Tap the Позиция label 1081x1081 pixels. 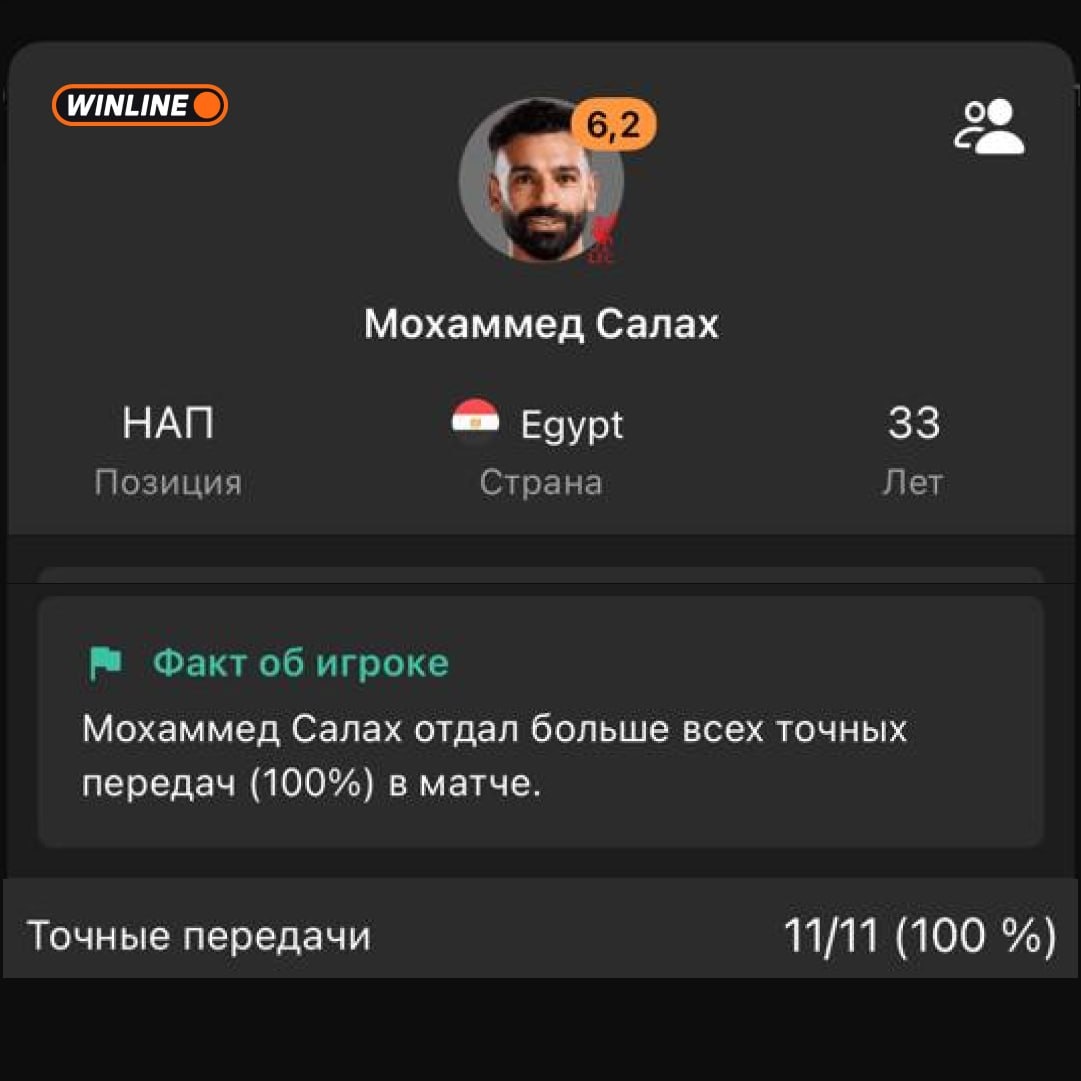(168, 482)
